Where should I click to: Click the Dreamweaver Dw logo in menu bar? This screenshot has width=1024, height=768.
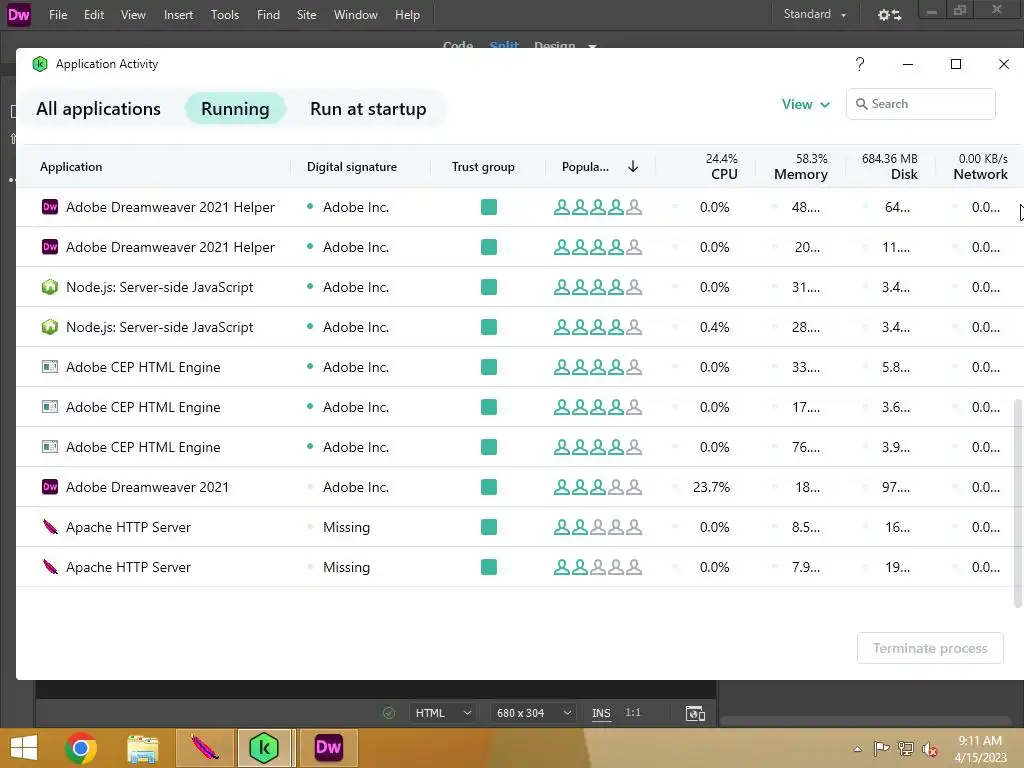18,14
